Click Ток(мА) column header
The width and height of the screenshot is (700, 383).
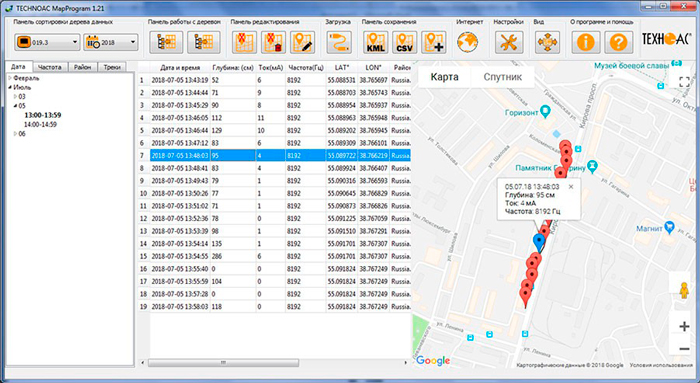(x=271, y=68)
